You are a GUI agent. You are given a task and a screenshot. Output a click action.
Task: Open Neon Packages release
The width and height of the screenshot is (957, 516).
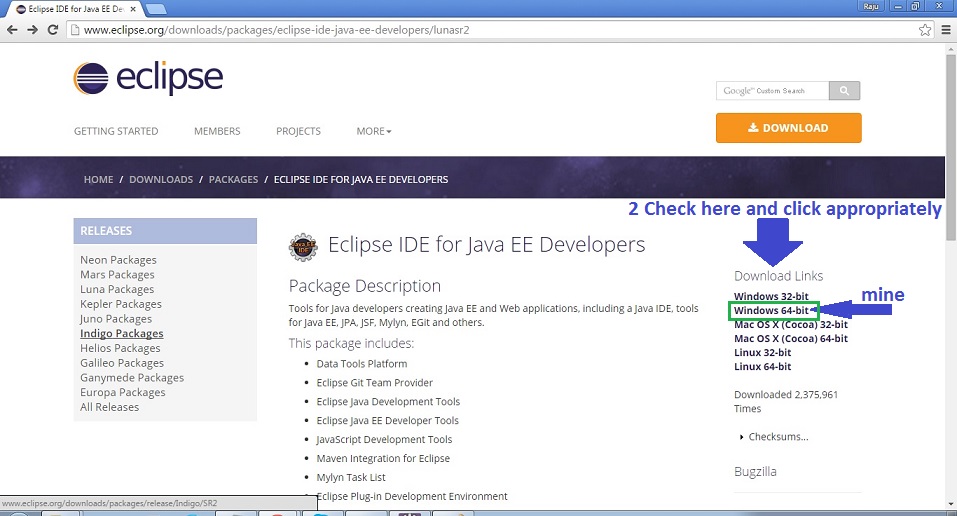pyautogui.click(x=118, y=260)
